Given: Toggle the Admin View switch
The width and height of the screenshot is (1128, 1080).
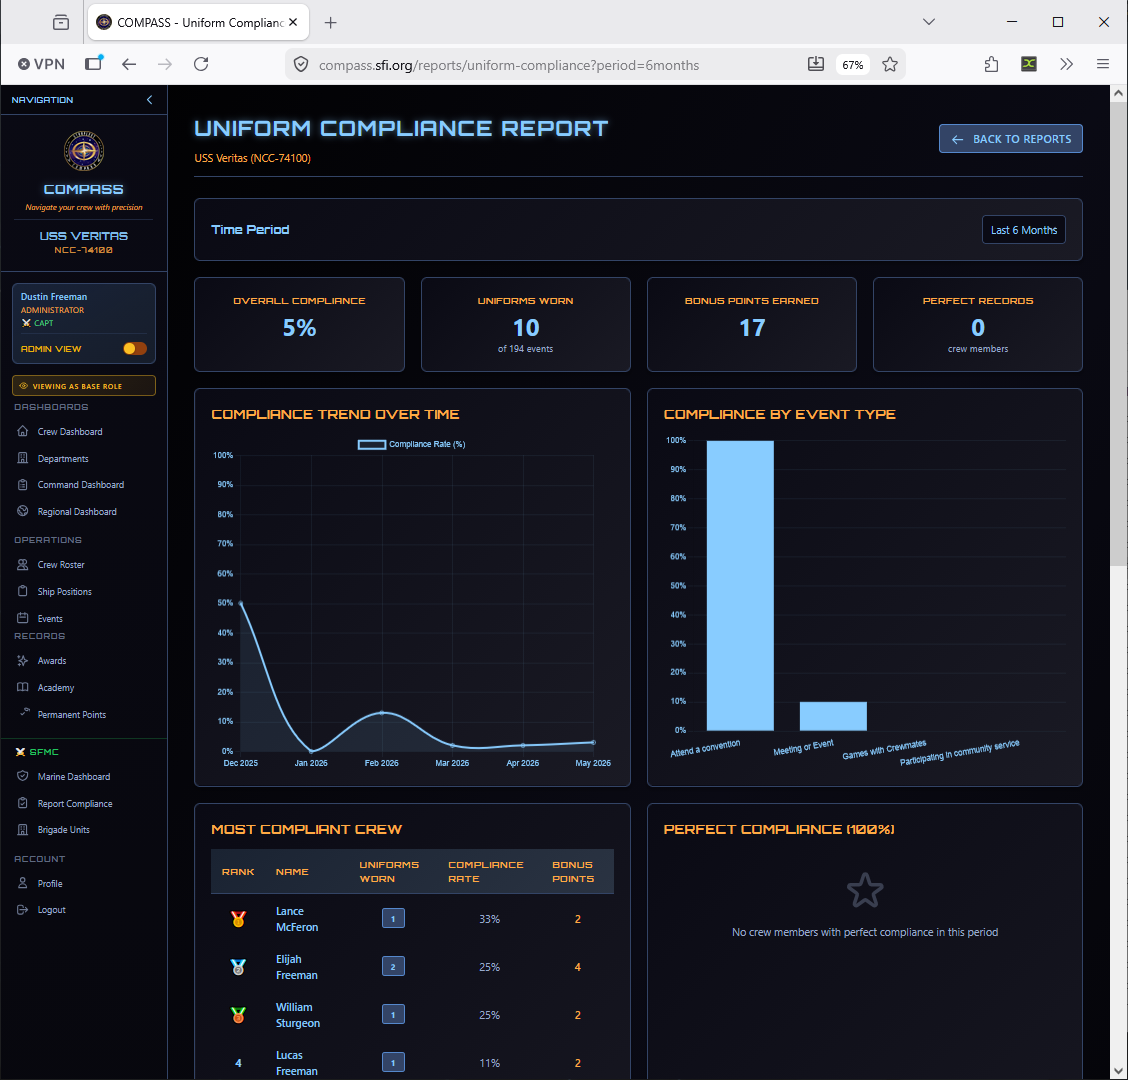Looking at the screenshot, I should 135,349.
